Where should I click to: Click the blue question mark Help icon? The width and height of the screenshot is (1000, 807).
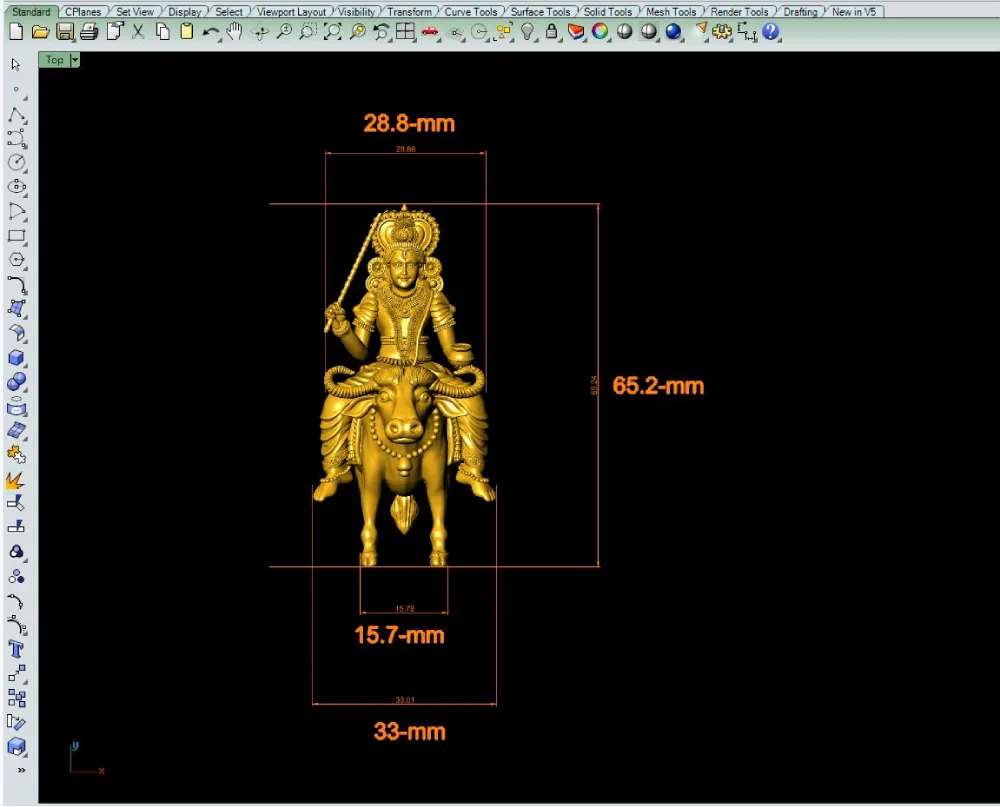coord(770,31)
